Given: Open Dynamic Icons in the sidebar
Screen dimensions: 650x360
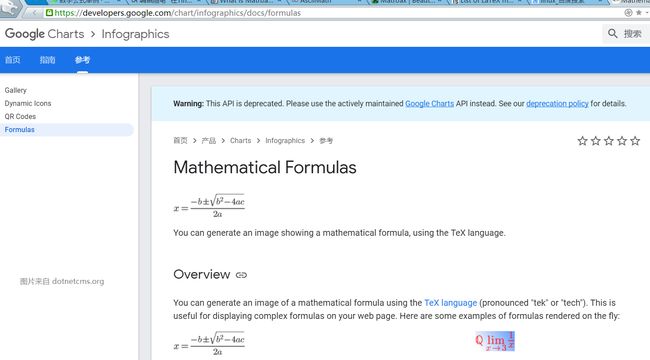Looking at the screenshot, I should pyautogui.click(x=28, y=103).
